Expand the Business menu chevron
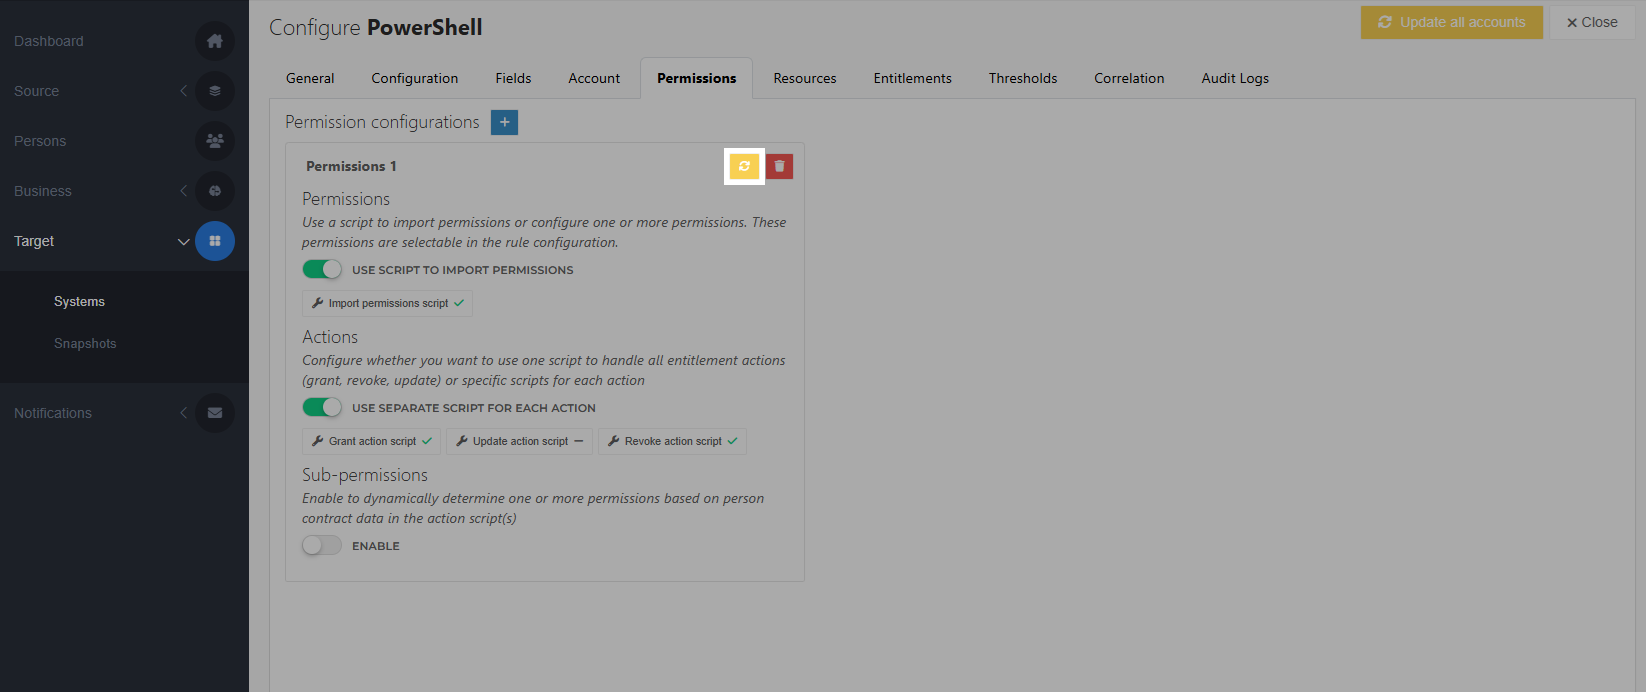Viewport: 1646px width, 692px height. 183,191
